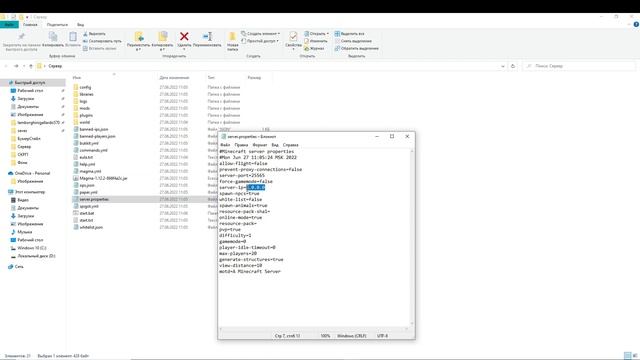Open Notepad's Формат menu
640x360 pixels.
tap(260, 145)
